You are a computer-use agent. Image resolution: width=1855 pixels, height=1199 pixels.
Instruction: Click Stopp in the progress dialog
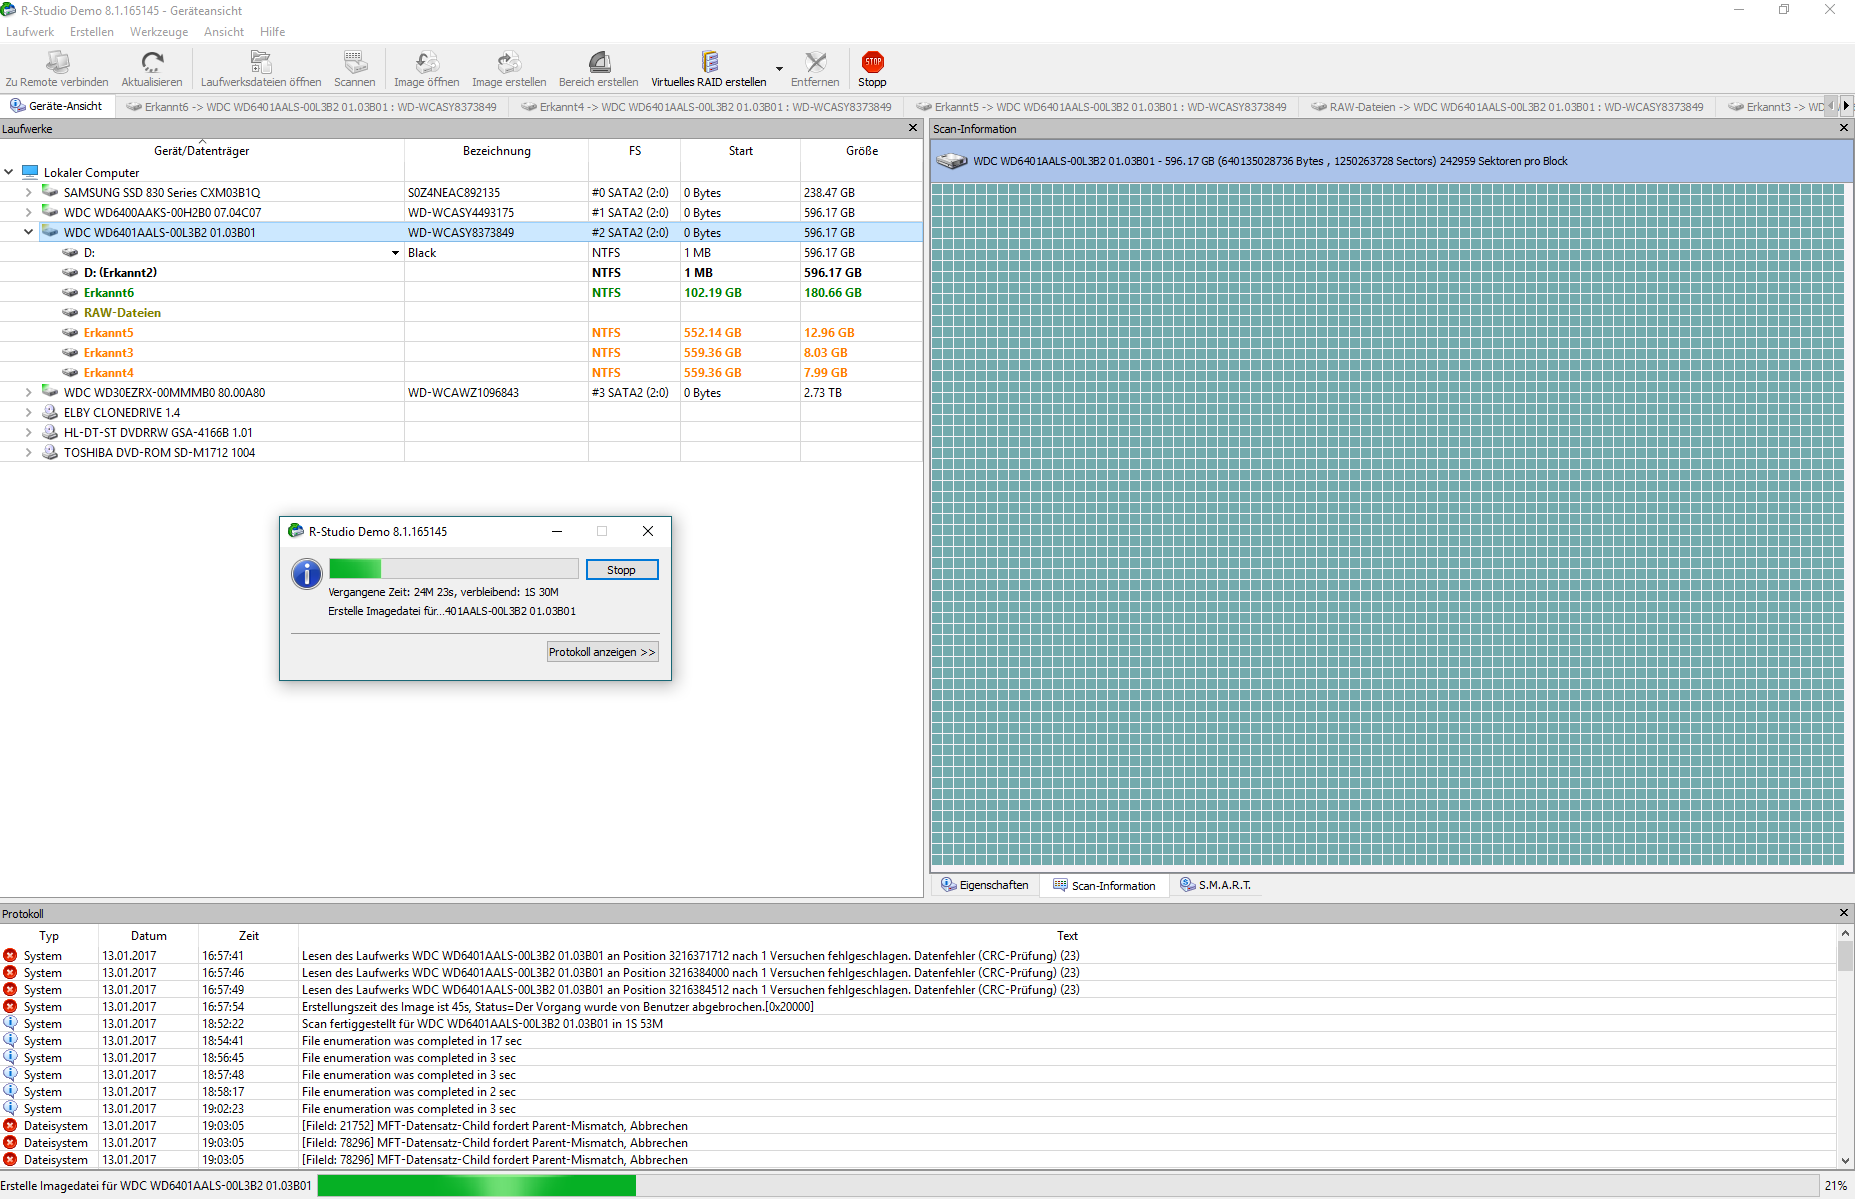coord(621,569)
